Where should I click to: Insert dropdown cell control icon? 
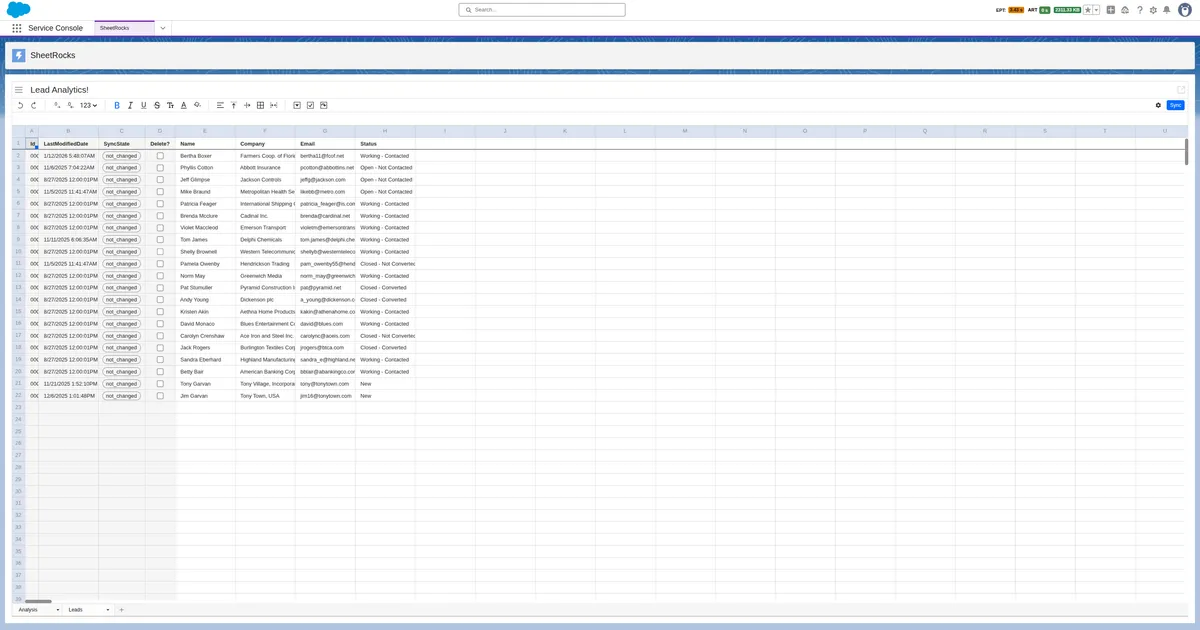click(x=297, y=105)
